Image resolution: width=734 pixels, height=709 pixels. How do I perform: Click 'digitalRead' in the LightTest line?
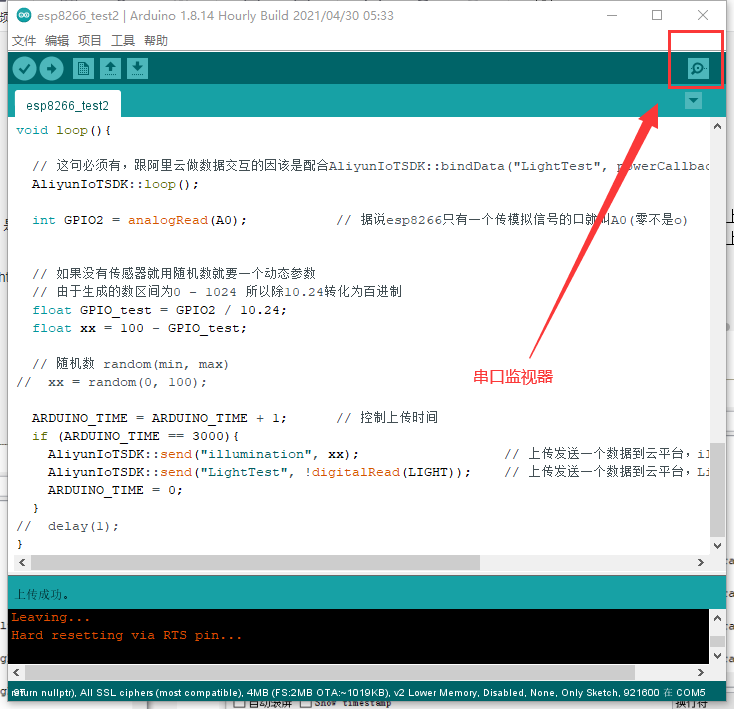pos(356,472)
